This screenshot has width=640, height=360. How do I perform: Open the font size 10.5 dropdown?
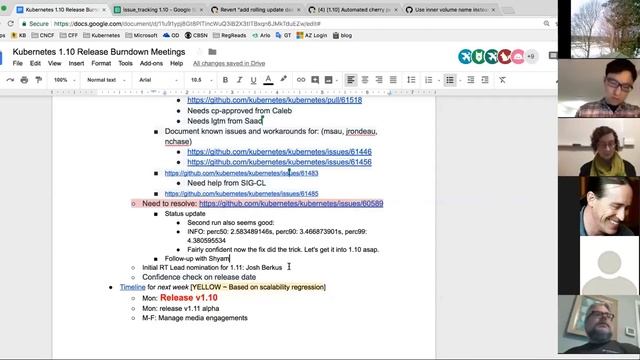202,80
